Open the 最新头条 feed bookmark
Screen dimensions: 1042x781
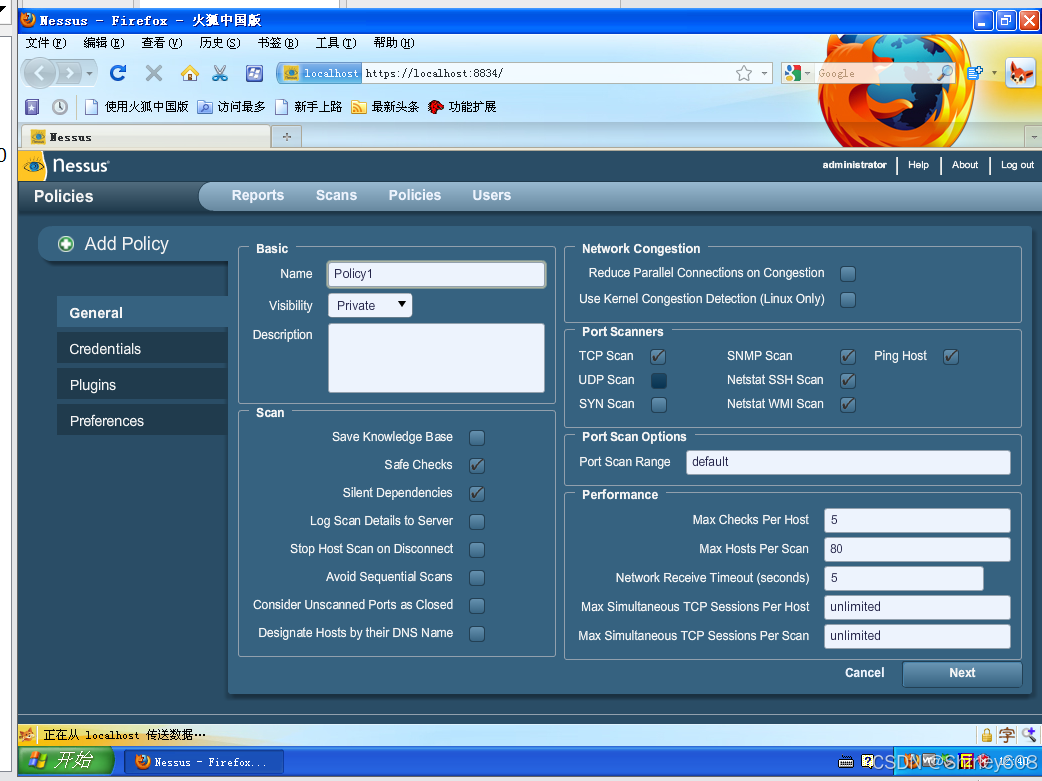[385, 106]
